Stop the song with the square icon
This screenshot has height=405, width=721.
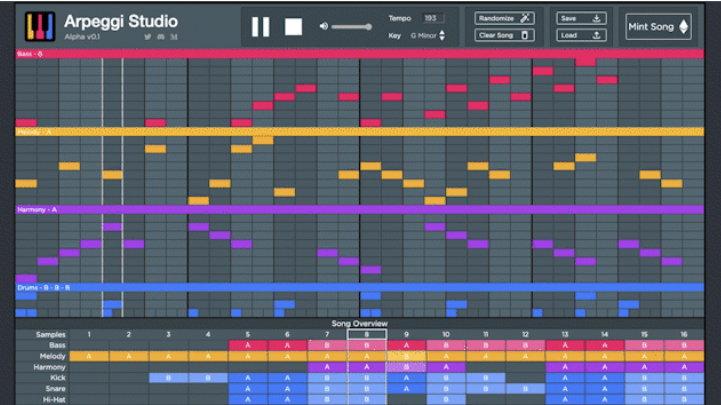(293, 27)
